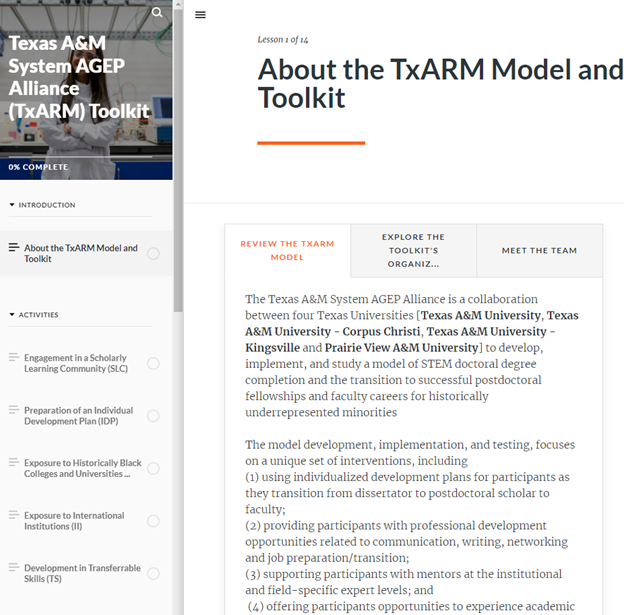624x615 pixels.
Task: Switch to Review the TxARM Model tab
Action: coord(287,250)
